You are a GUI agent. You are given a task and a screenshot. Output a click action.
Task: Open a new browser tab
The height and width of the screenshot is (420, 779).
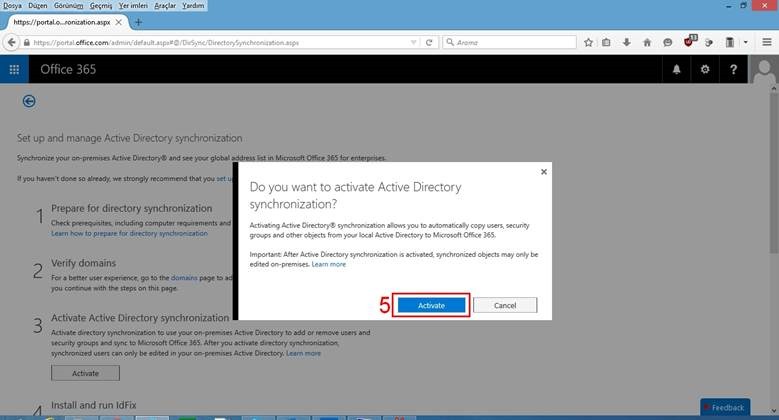[139, 22]
